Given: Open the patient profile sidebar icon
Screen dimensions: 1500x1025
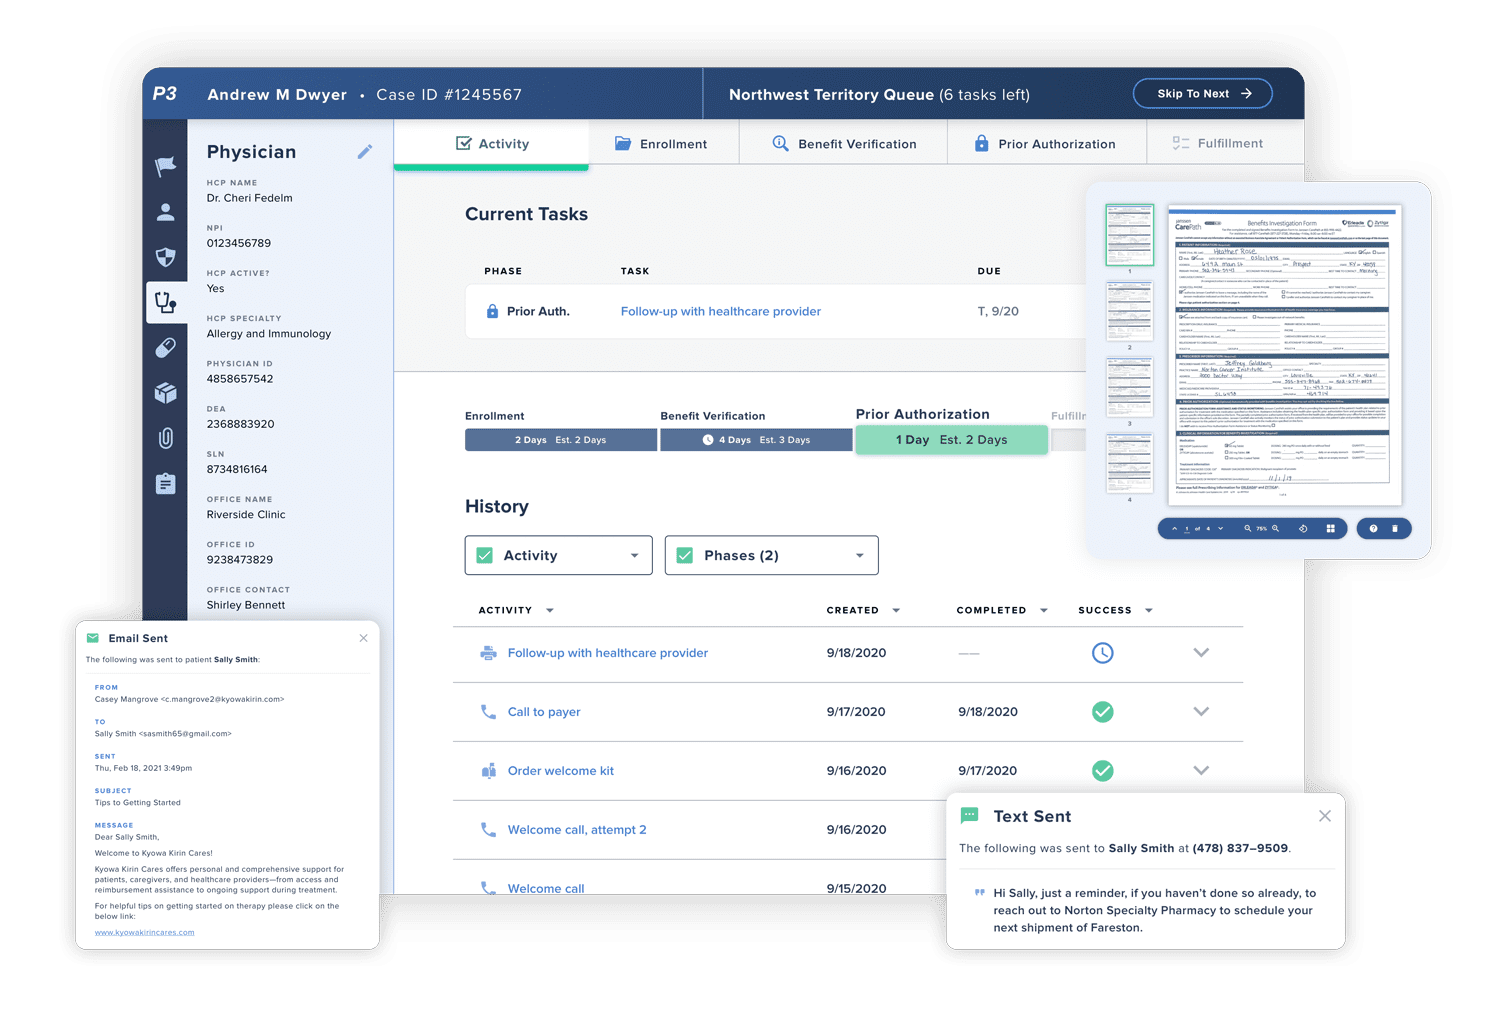Looking at the screenshot, I should point(166,212).
